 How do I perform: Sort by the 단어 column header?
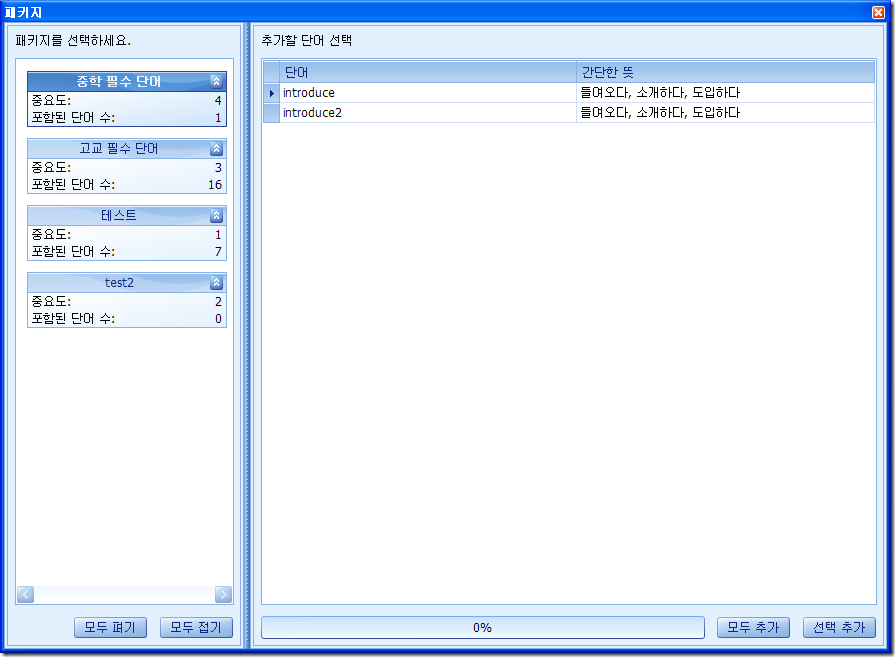click(428, 72)
